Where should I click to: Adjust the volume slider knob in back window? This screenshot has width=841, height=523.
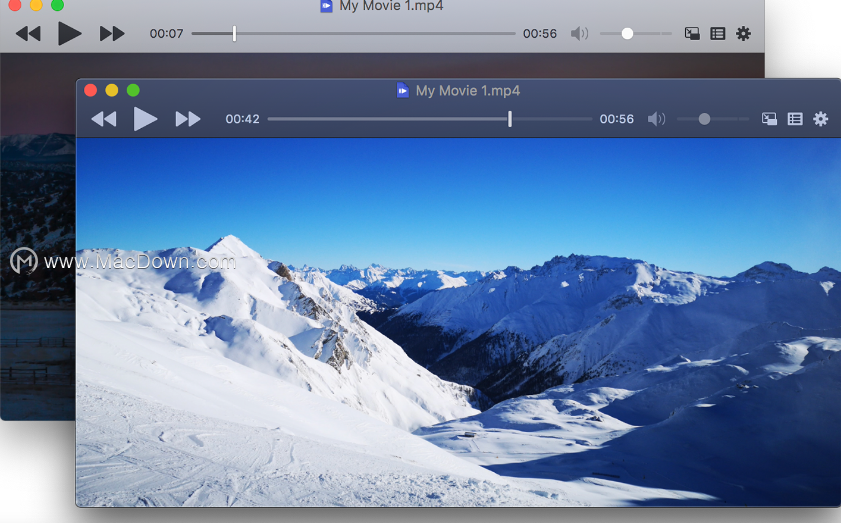click(627, 34)
